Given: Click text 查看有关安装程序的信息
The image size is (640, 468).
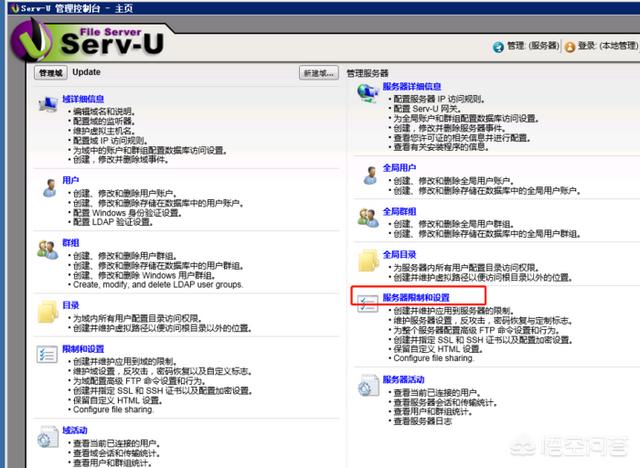Looking at the screenshot, I should pyautogui.click(x=441, y=147).
